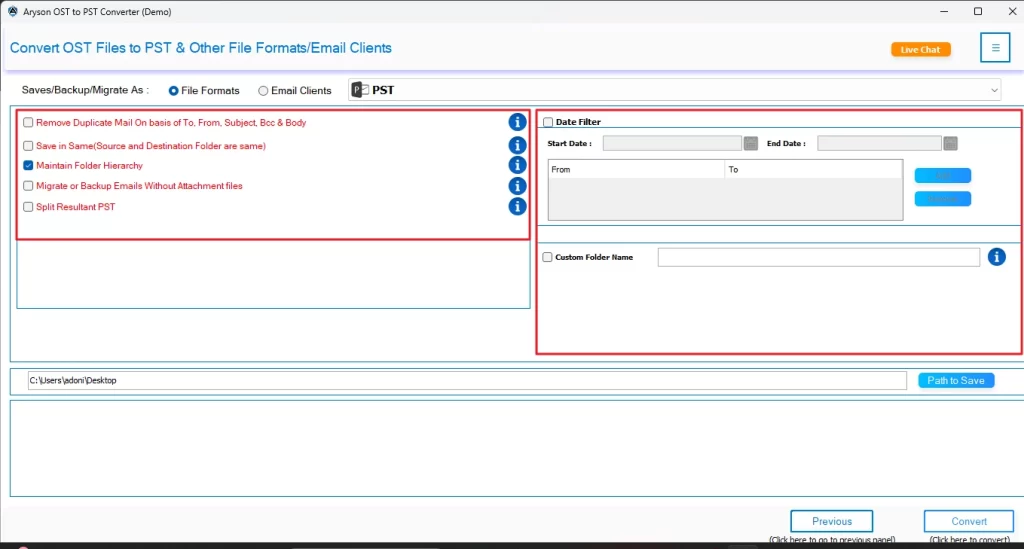Open info for Save in Same option
1024x549 pixels.
coord(517,145)
